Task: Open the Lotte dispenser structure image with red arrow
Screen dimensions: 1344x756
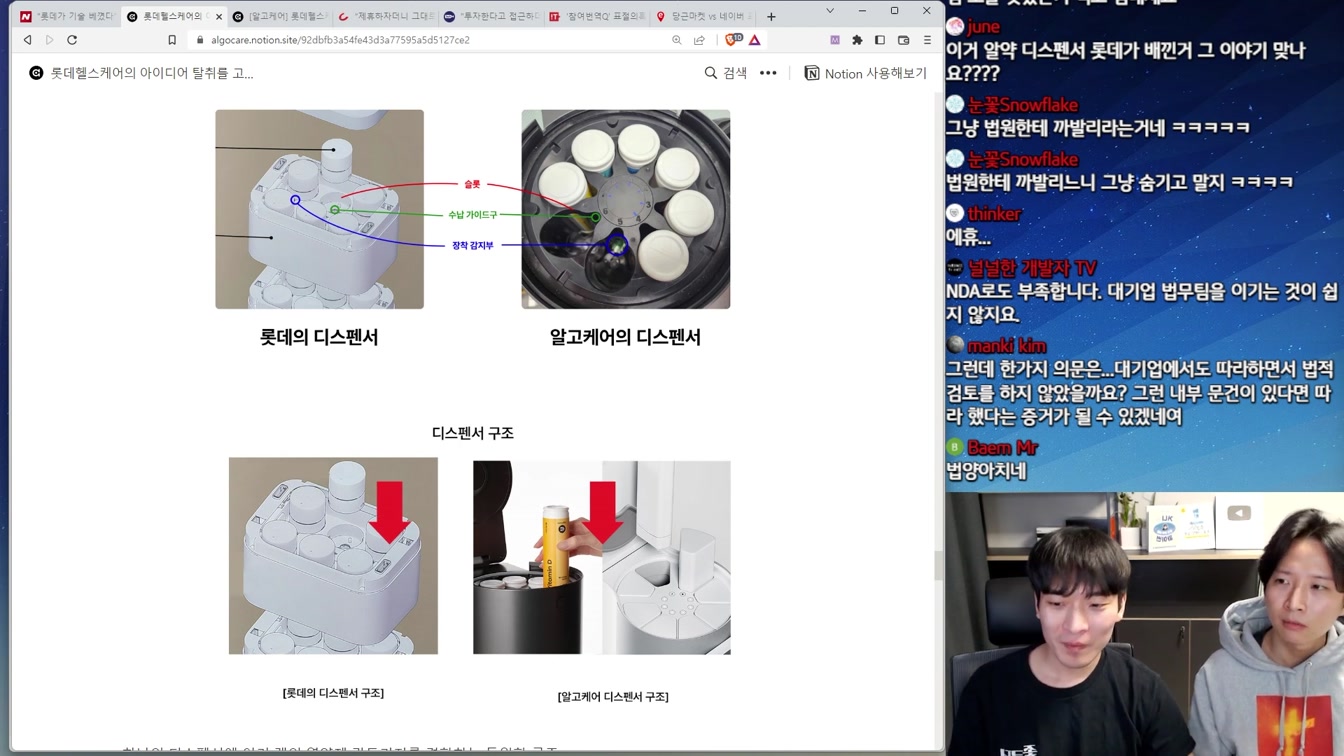Action: (333, 556)
